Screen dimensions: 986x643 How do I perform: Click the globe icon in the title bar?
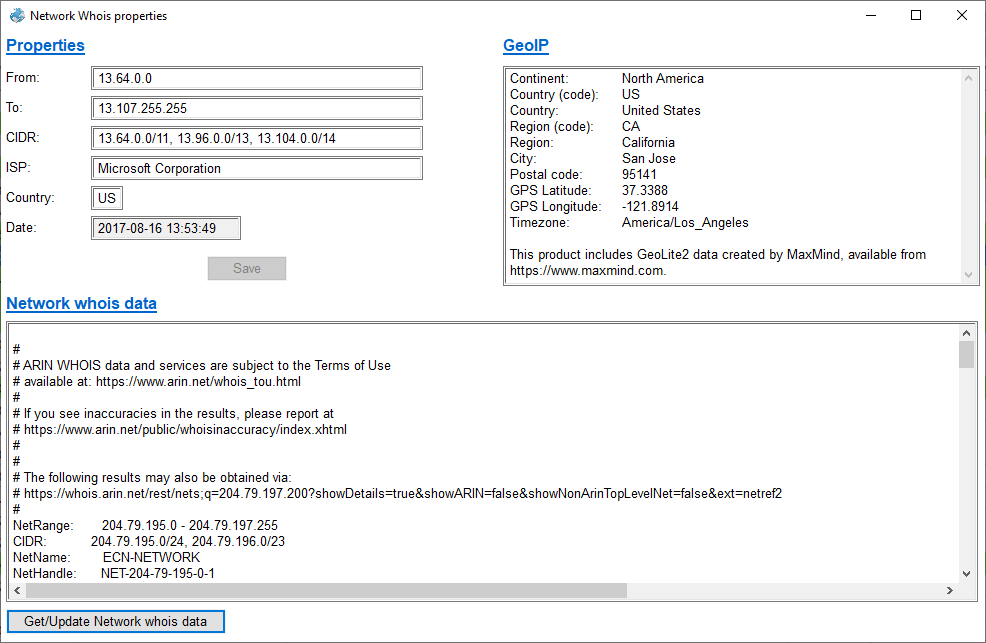point(18,15)
